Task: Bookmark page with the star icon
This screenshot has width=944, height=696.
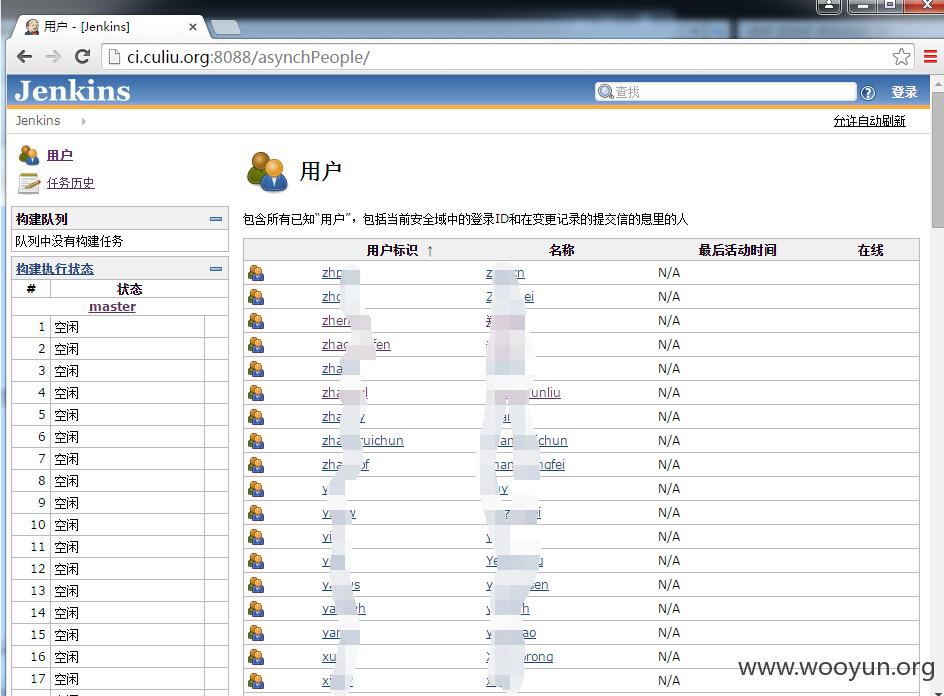Action: 901,57
